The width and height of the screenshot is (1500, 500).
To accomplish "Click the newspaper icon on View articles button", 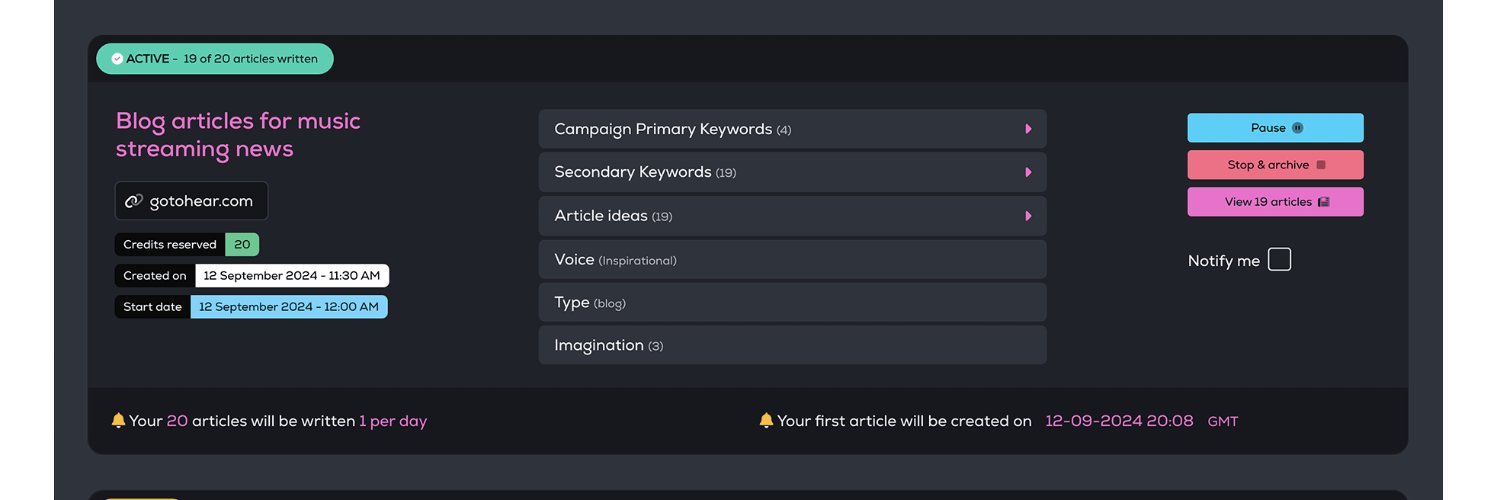I will (x=1323, y=202).
